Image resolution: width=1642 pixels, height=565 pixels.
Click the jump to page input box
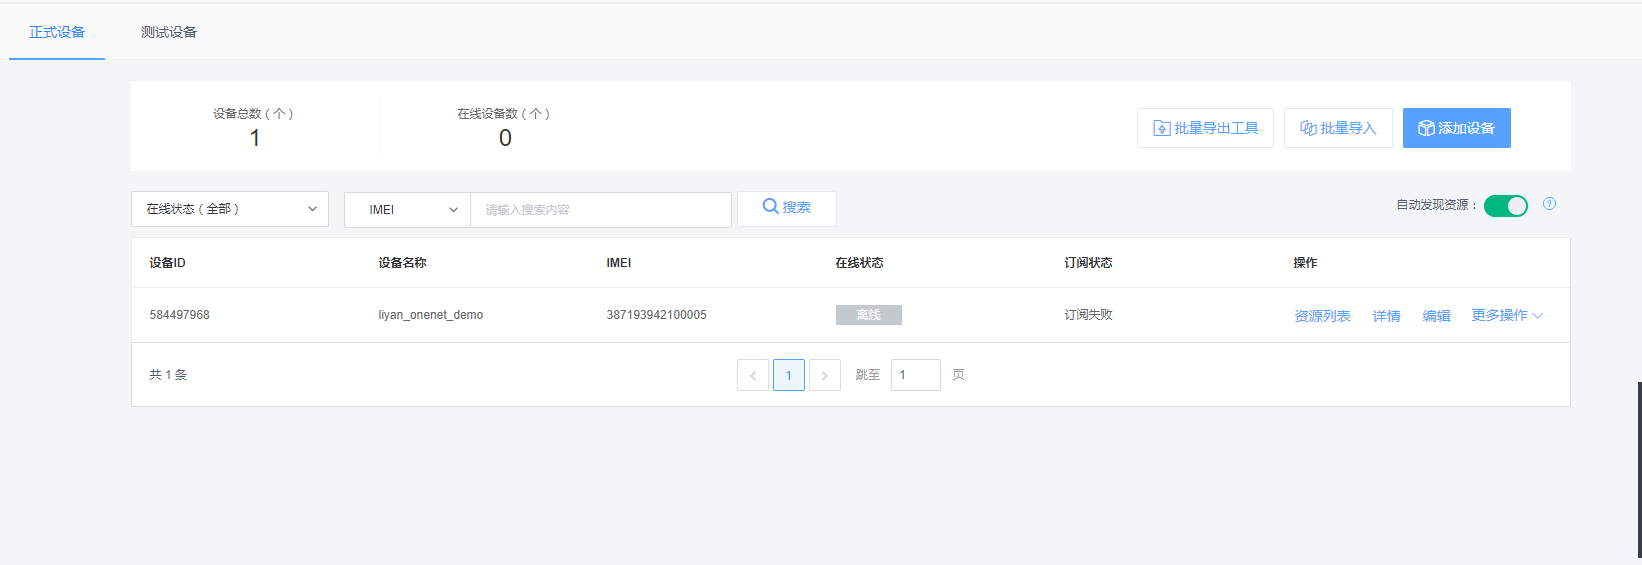(x=915, y=375)
